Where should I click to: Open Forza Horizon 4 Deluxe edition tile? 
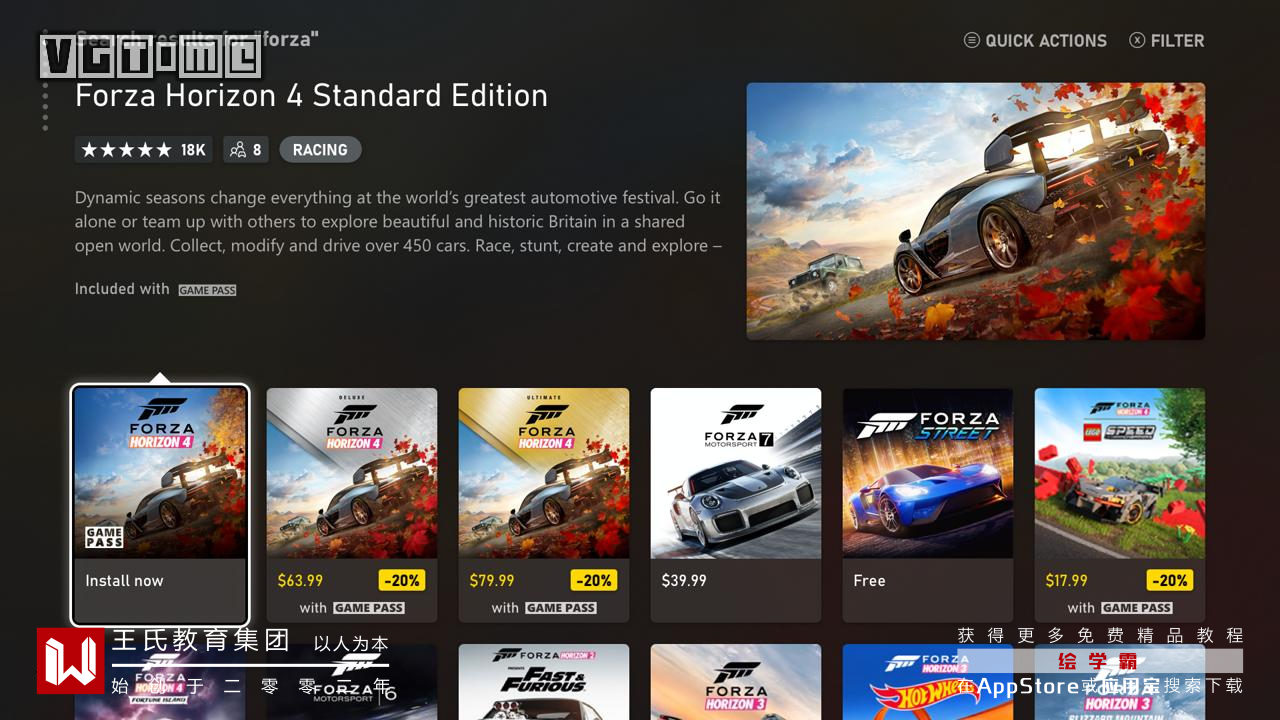[352, 505]
